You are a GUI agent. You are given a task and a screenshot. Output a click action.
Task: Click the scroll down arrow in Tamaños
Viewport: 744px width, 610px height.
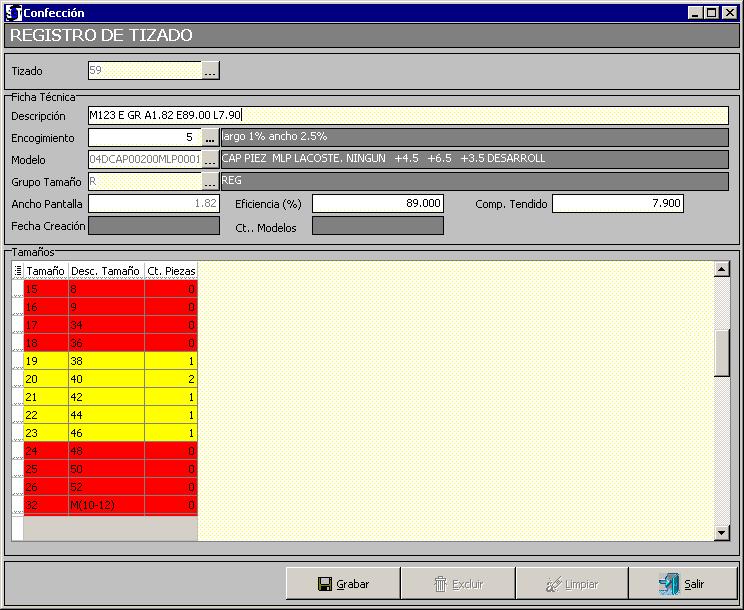[722, 533]
